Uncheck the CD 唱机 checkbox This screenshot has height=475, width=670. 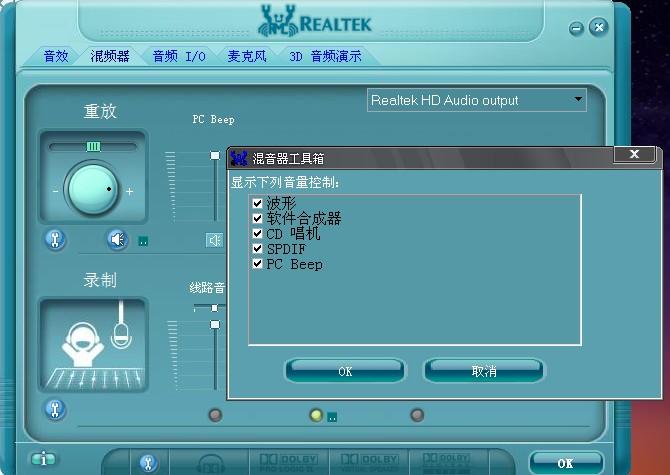tap(257, 233)
